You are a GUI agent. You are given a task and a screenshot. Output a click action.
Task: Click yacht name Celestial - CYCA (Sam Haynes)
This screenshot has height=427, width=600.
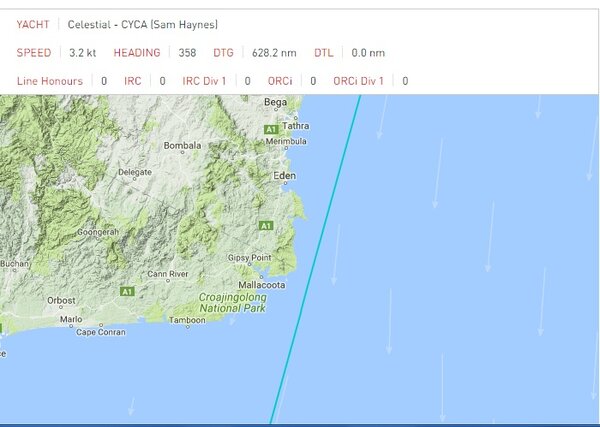143,24
